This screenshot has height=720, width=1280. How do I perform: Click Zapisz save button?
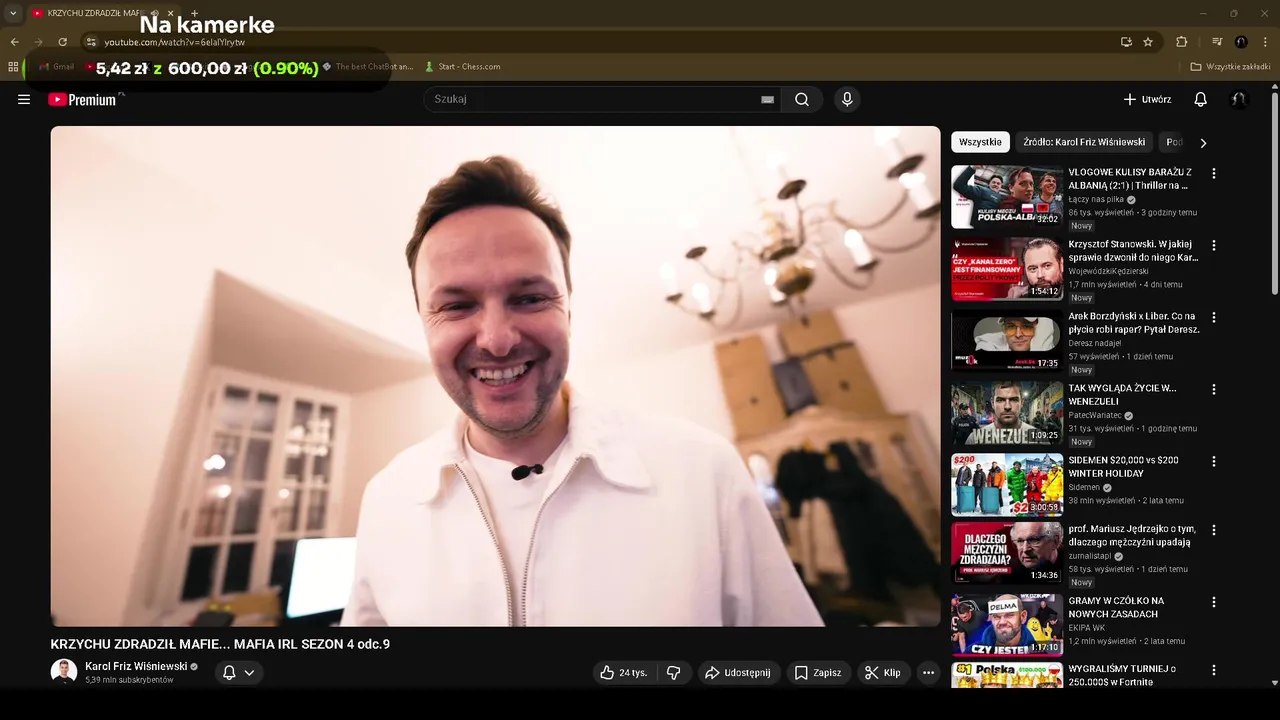click(x=818, y=673)
